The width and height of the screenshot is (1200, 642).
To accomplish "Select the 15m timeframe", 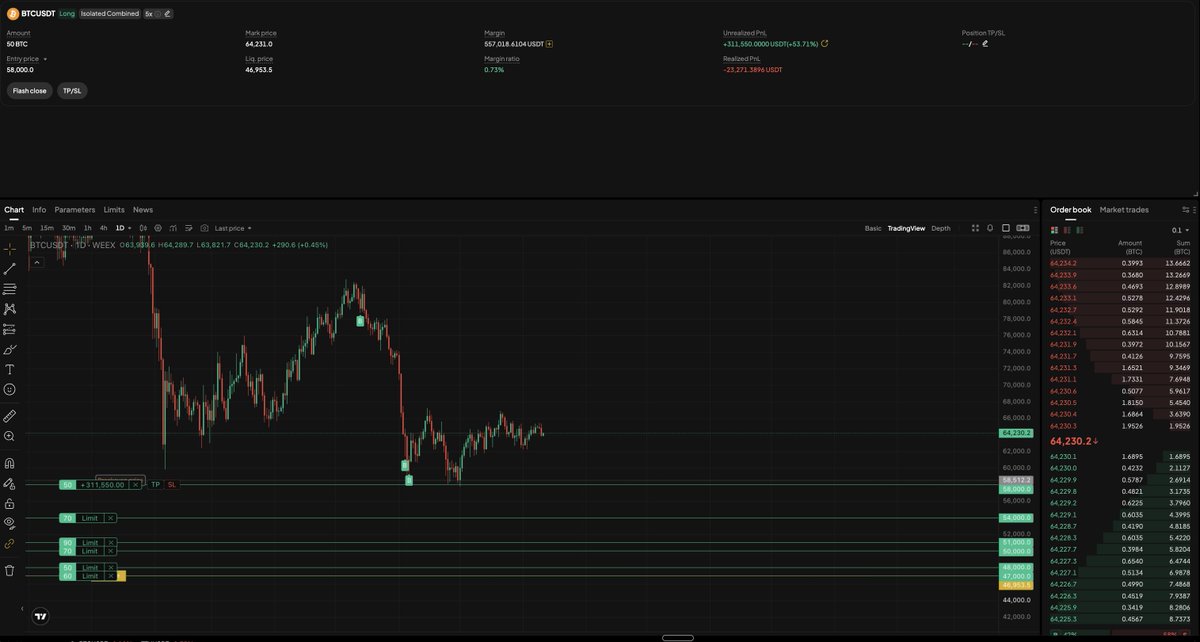I will pos(47,228).
